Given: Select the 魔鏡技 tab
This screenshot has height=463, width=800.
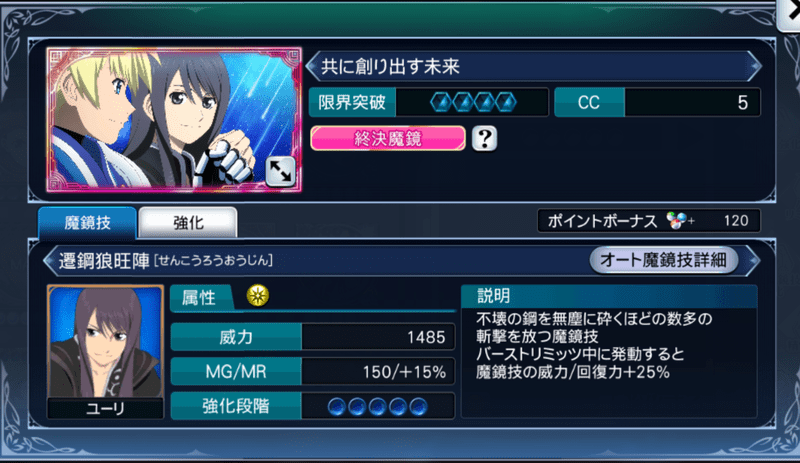Looking at the screenshot, I should [x=87, y=223].
